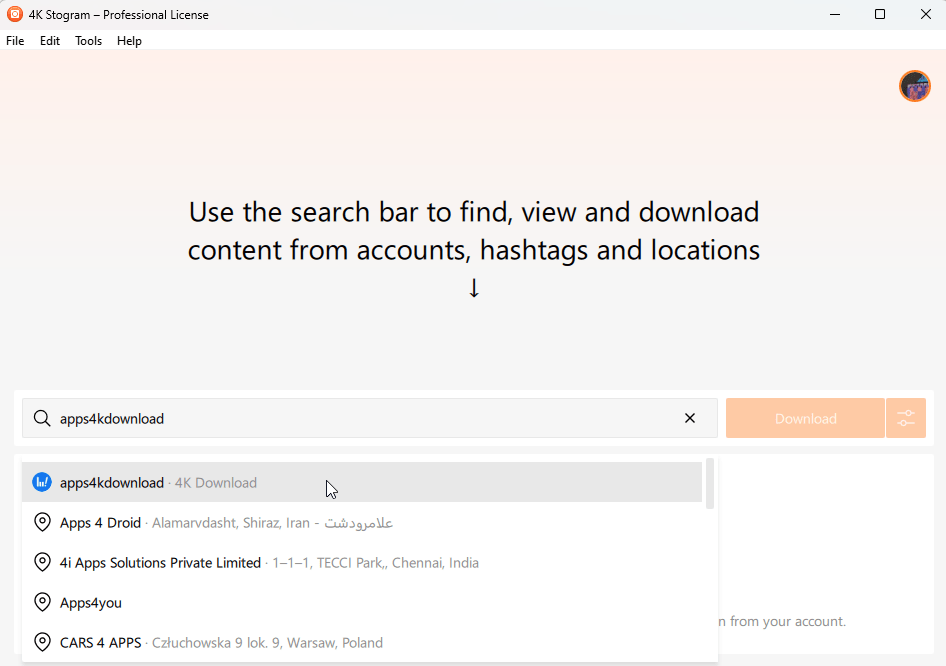Clear the search text with X
This screenshot has width=946, height=666.
pyautogui.click(x=690, y=418)
